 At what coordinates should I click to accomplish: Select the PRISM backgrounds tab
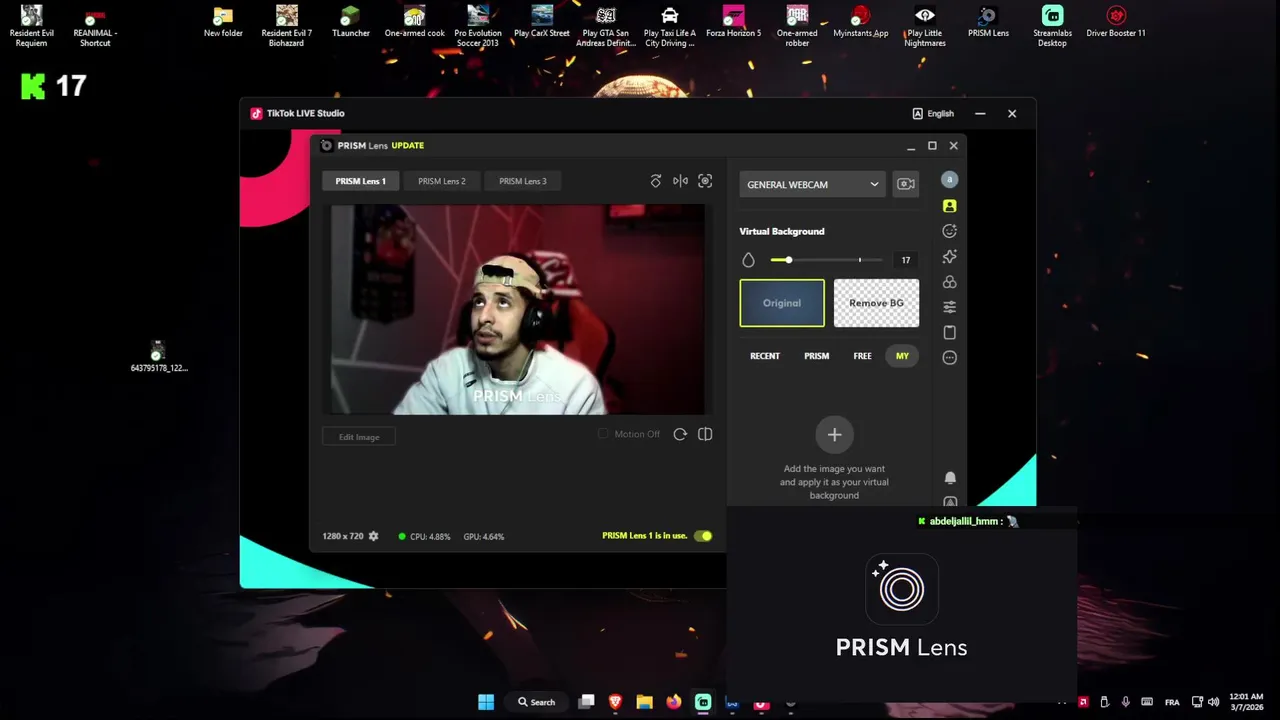tap(816, 356)
